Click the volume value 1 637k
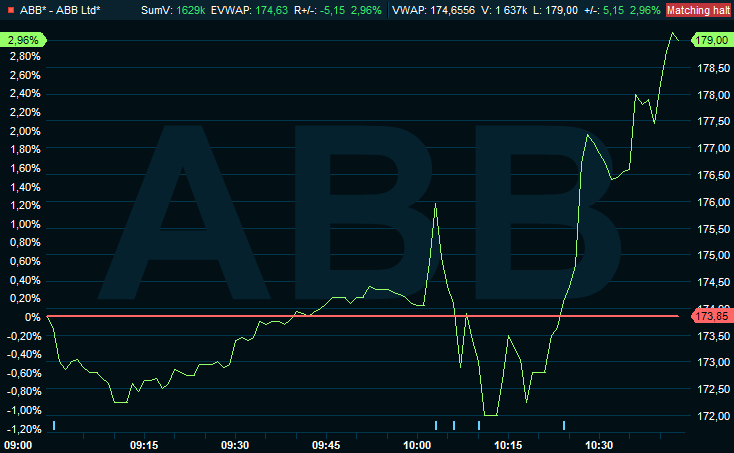 511,10
